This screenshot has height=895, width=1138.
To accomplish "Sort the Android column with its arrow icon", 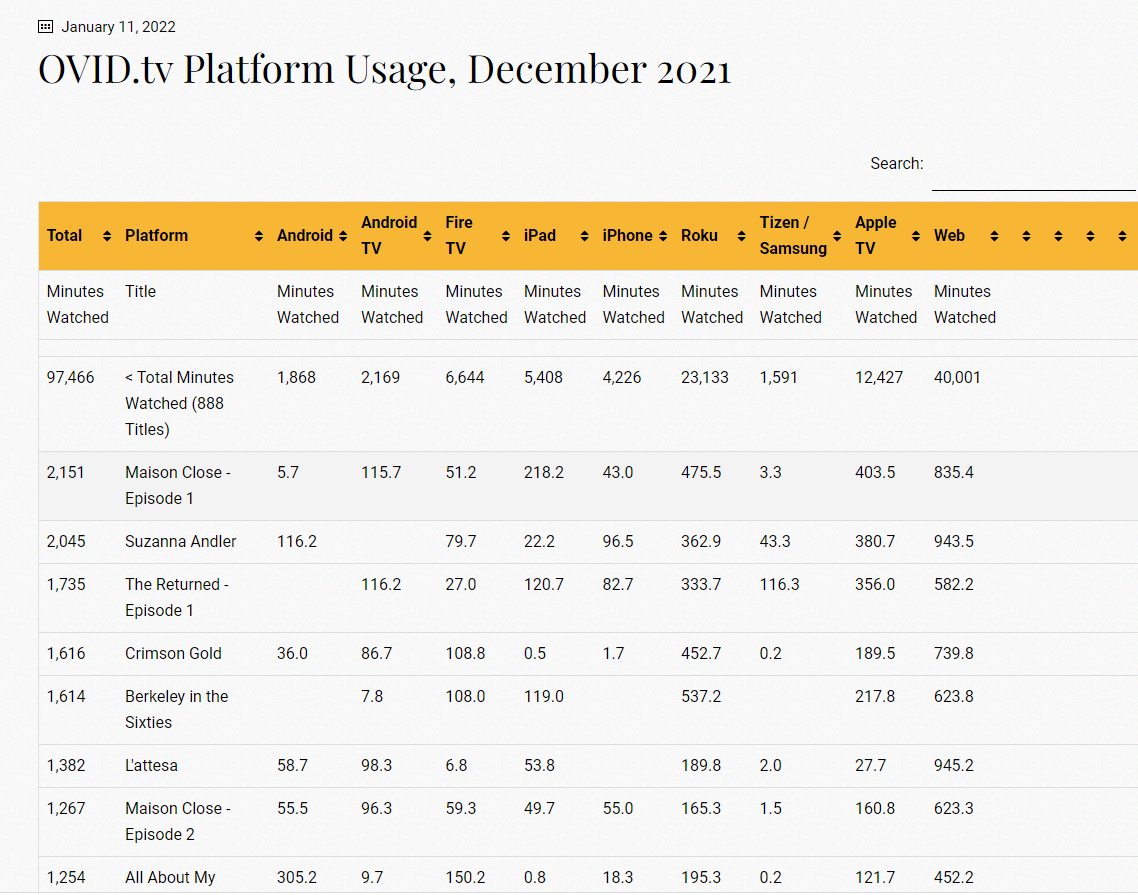I will [x=343, y=236].
